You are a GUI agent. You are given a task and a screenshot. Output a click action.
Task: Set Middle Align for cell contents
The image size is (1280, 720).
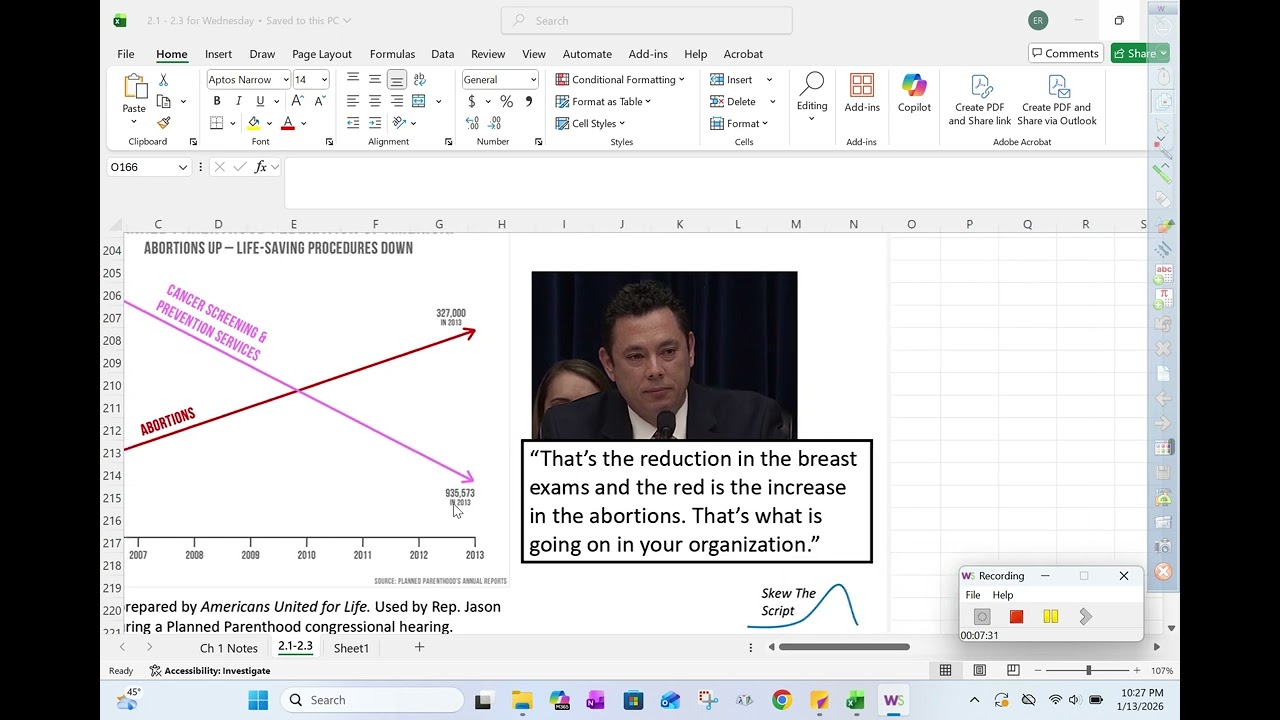pos(375,79)
